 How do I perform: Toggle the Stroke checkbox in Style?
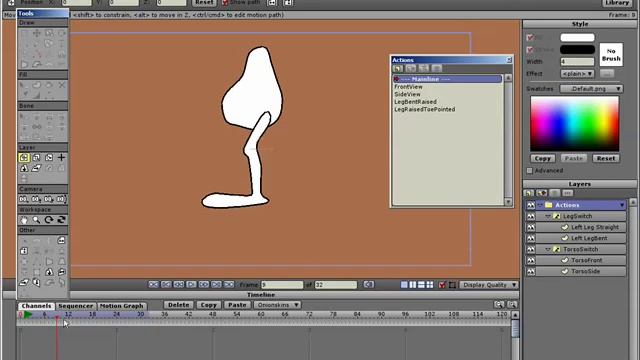[530, 50]
